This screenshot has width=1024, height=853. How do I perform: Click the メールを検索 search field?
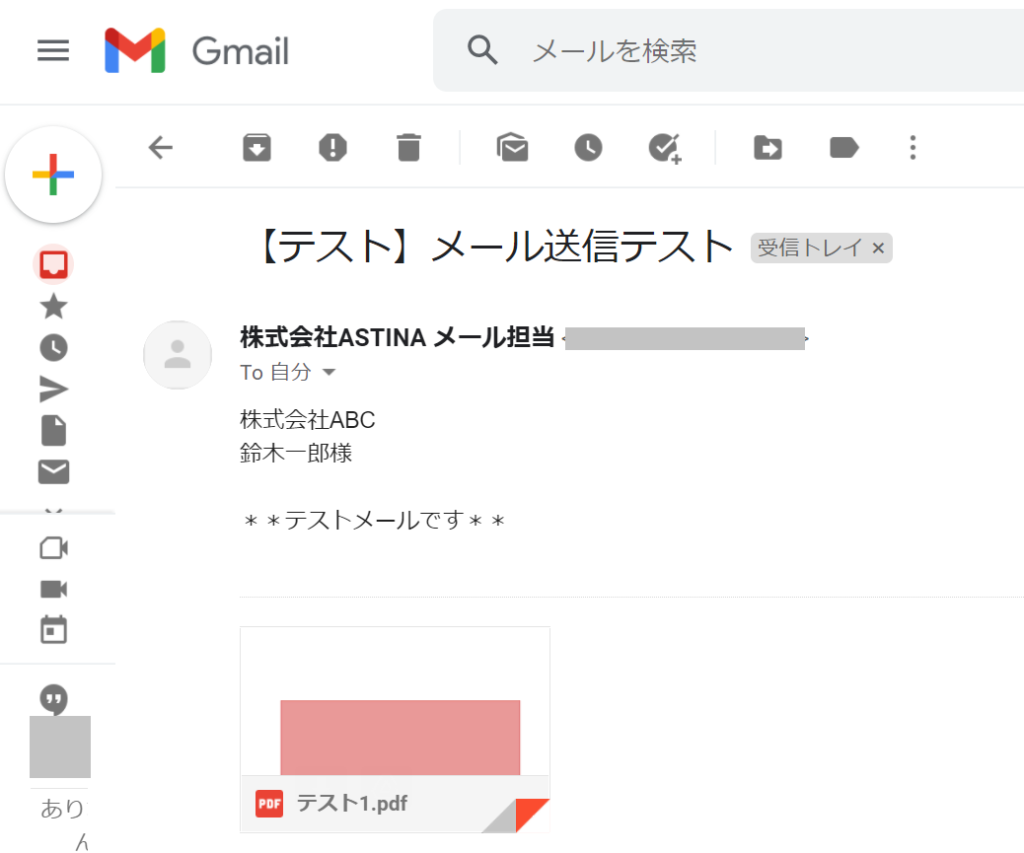[x=728, y=51]
